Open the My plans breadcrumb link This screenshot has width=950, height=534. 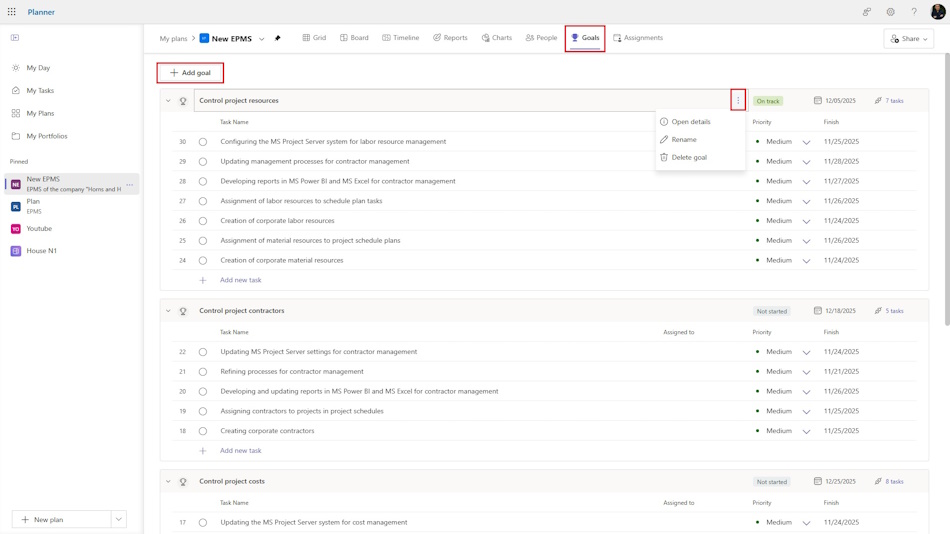tap(173, 39)
